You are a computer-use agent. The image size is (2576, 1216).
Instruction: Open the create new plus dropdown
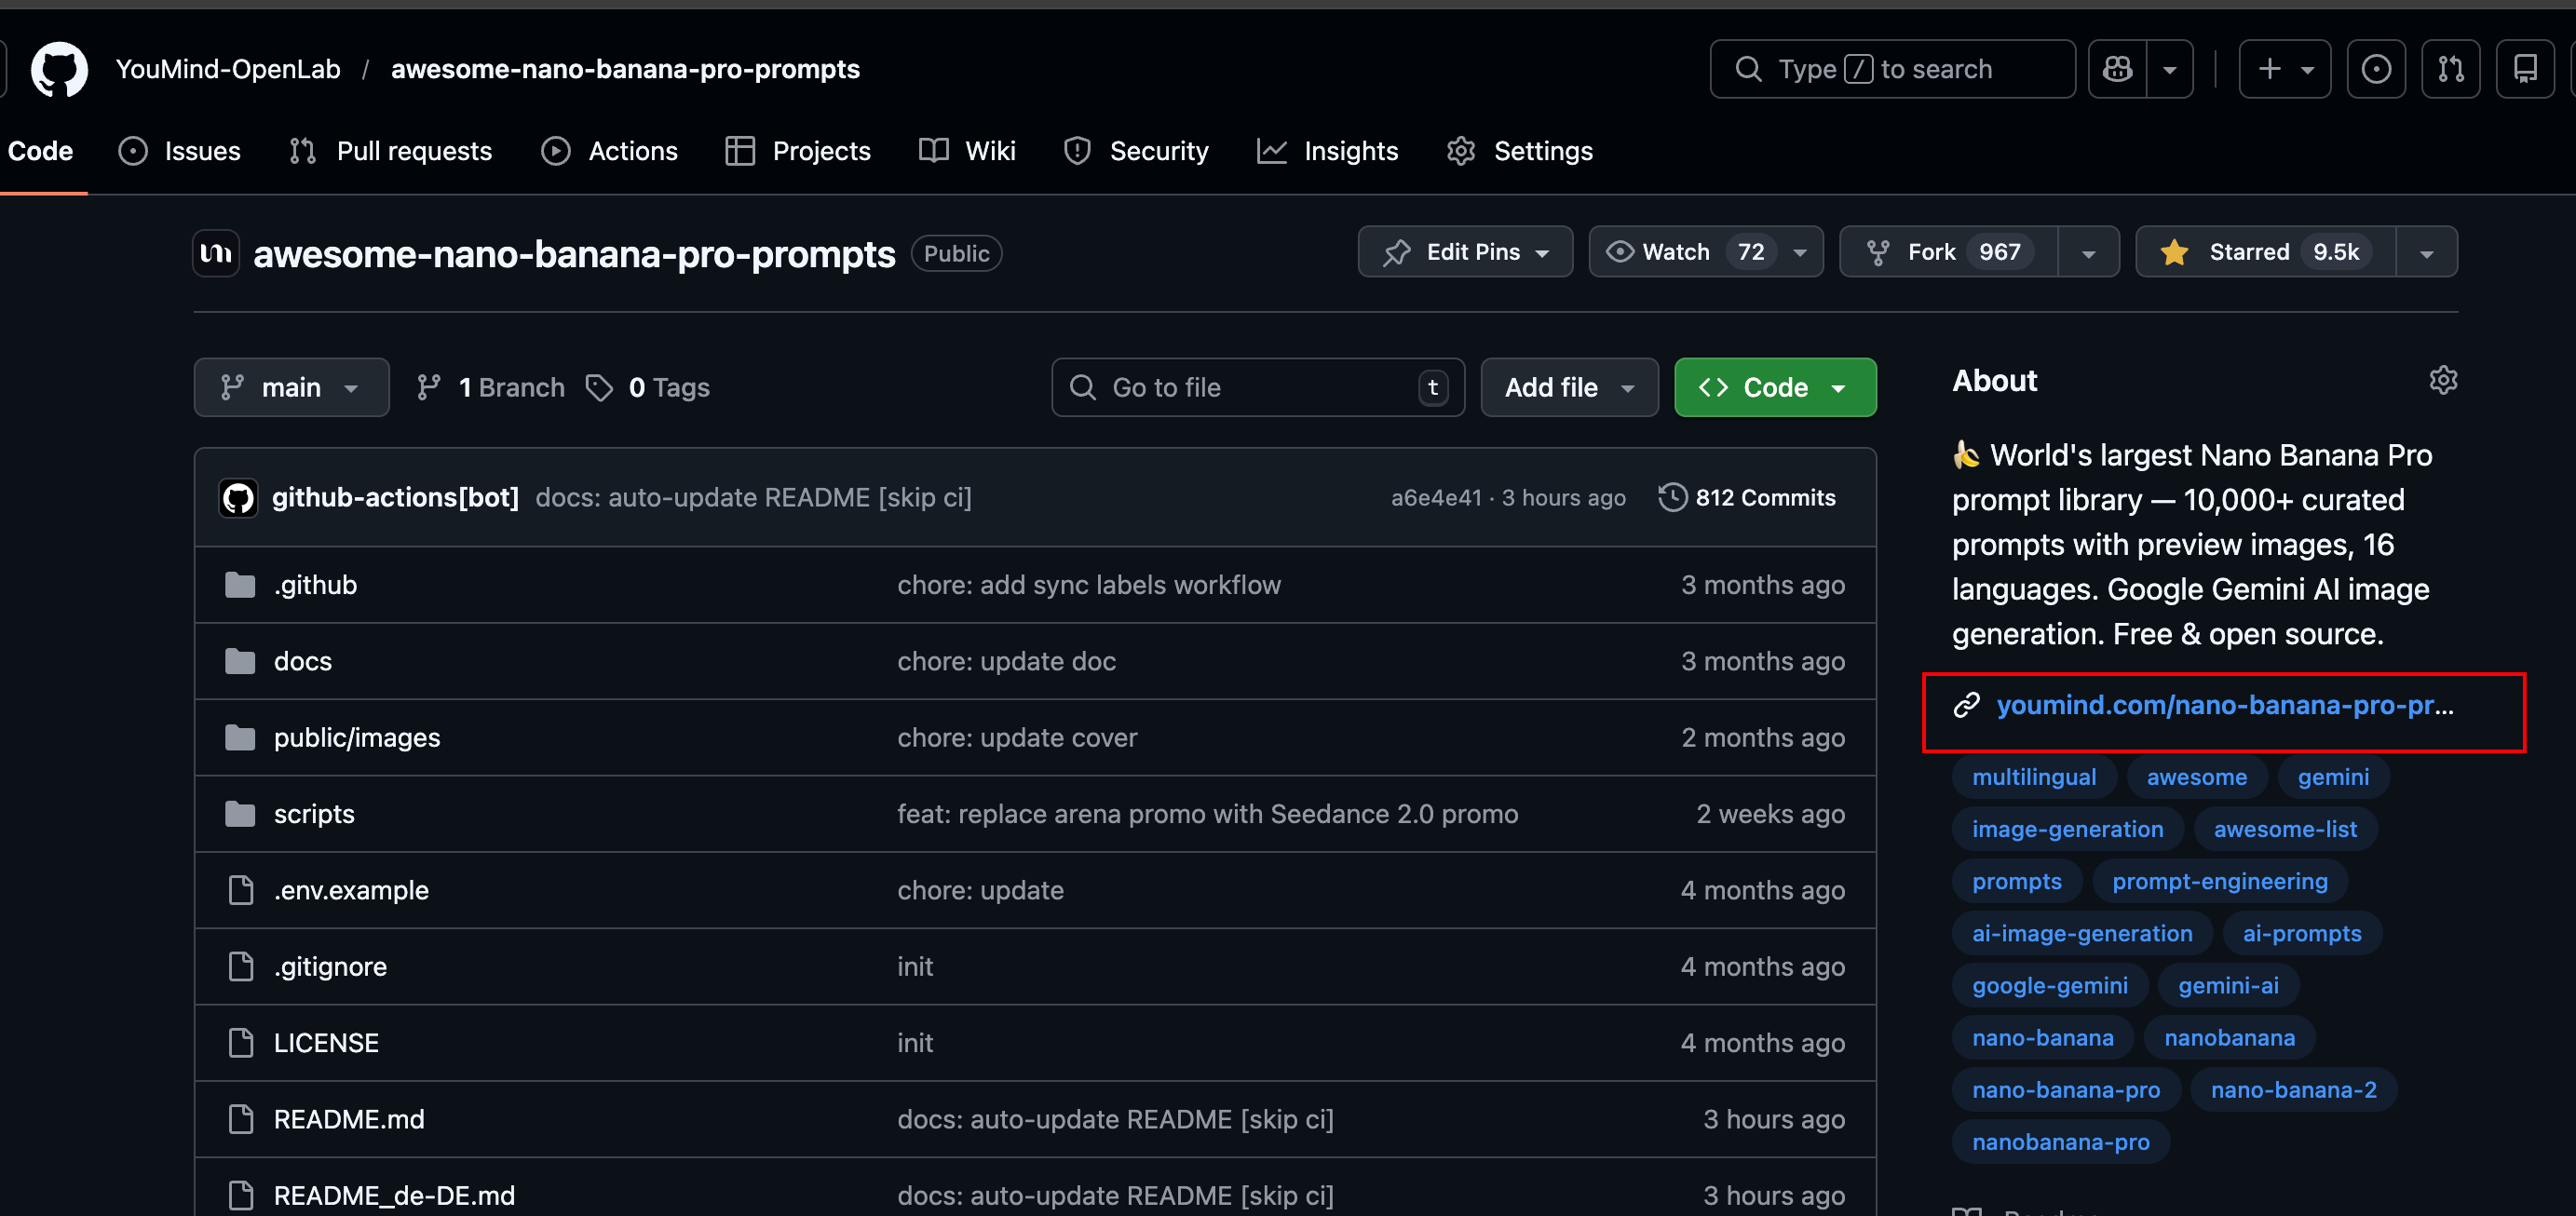tap(2285, 69)
